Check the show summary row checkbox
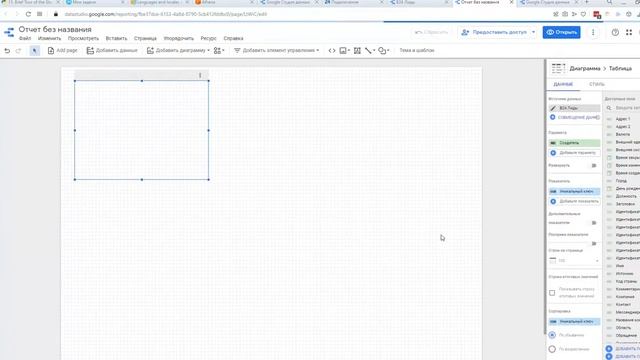This screenshot has height=360, width=640. (x=552, y=293)
